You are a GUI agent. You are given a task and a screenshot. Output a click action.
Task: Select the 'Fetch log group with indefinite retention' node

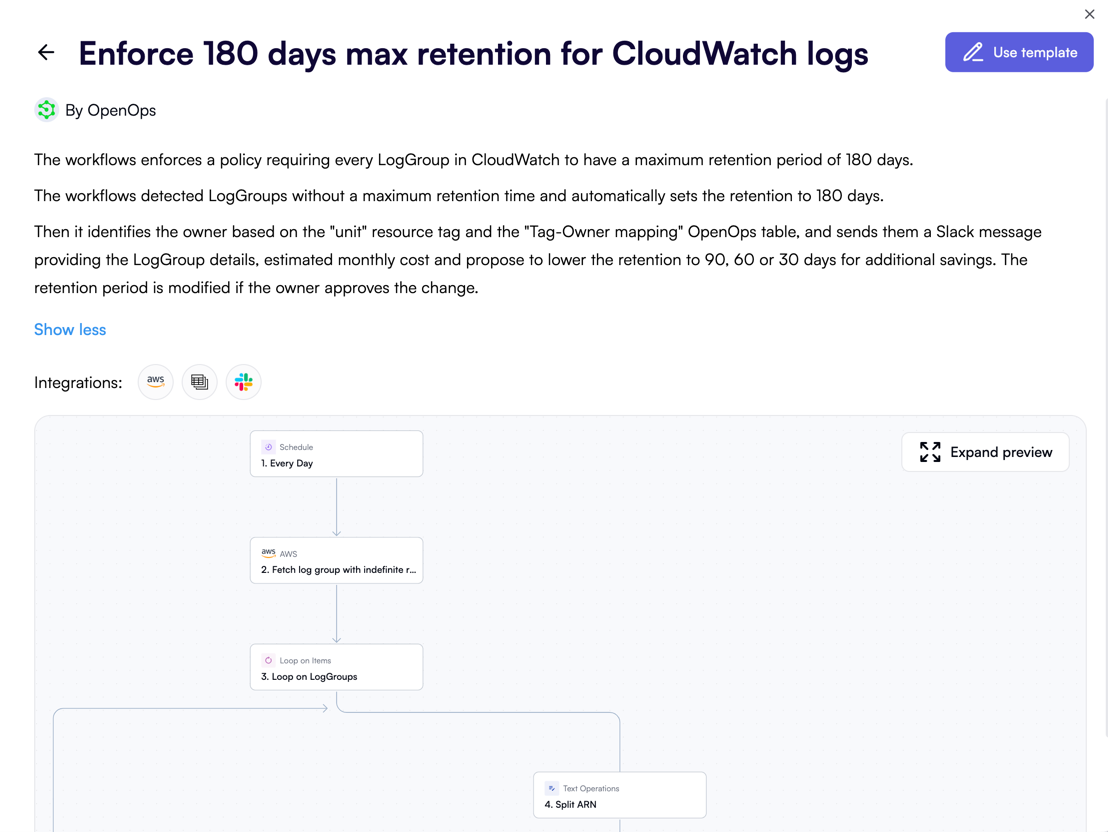pyautogui.click(x=336, y=561)
